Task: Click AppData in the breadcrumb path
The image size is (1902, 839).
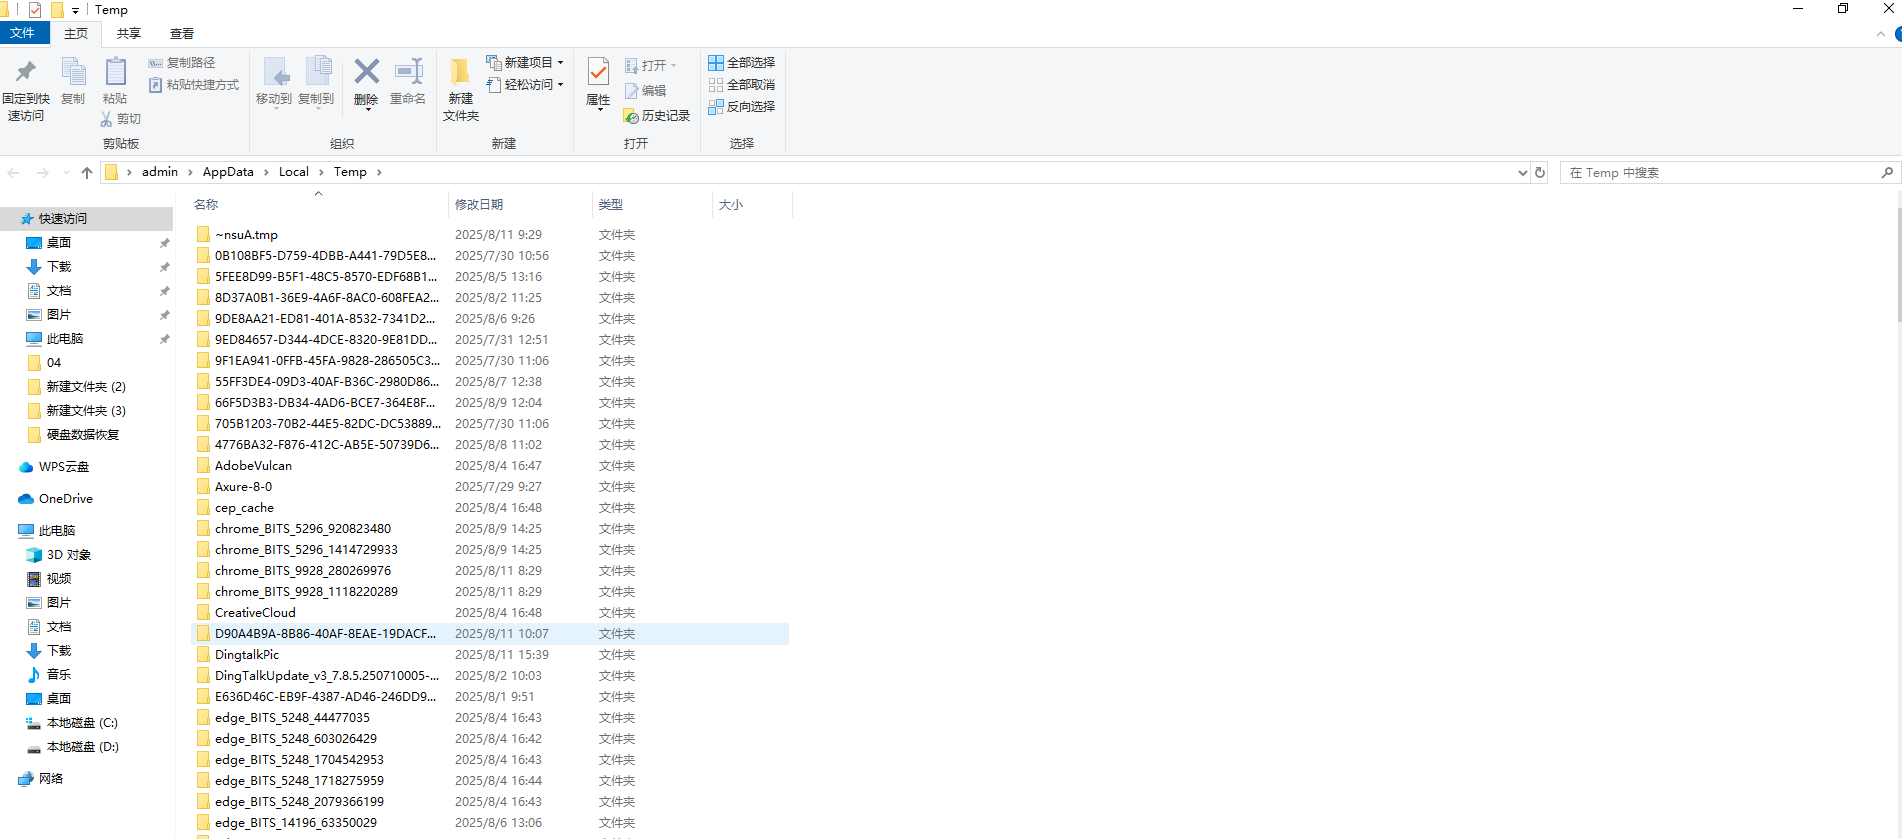Action: coord(228,172)
